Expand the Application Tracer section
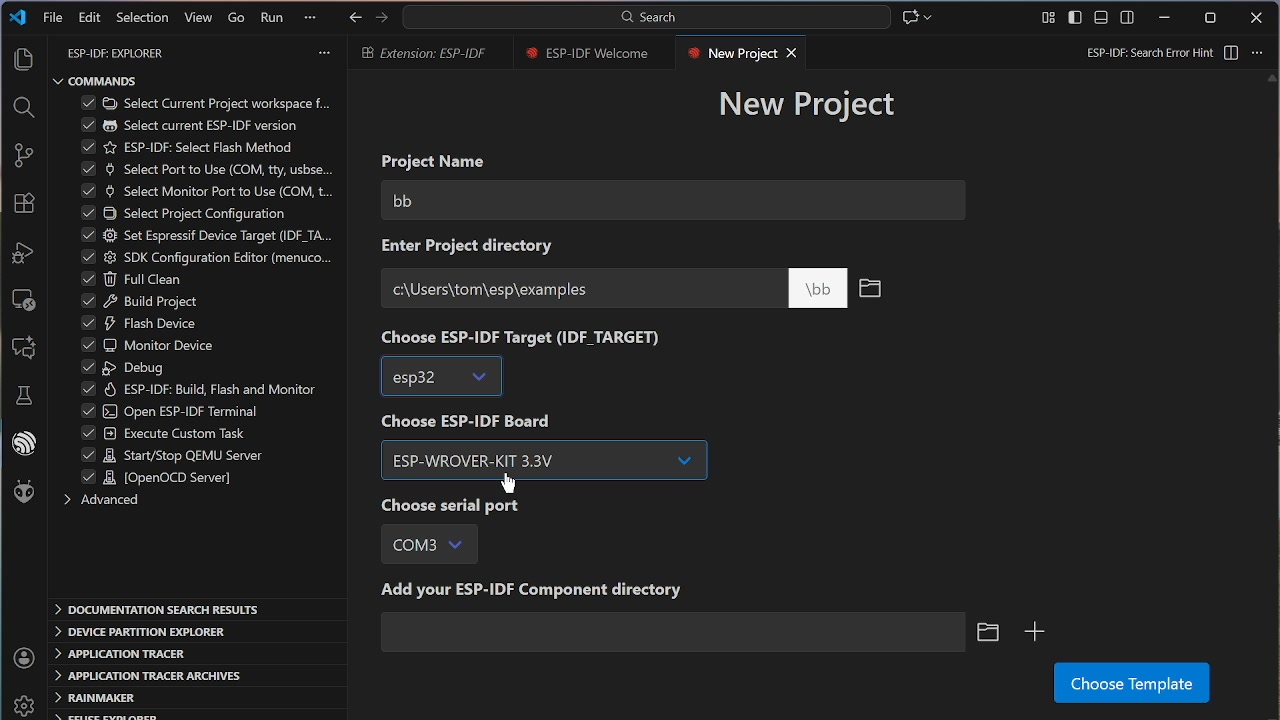This screenshot has width=1280, height=720. (126, 654)
